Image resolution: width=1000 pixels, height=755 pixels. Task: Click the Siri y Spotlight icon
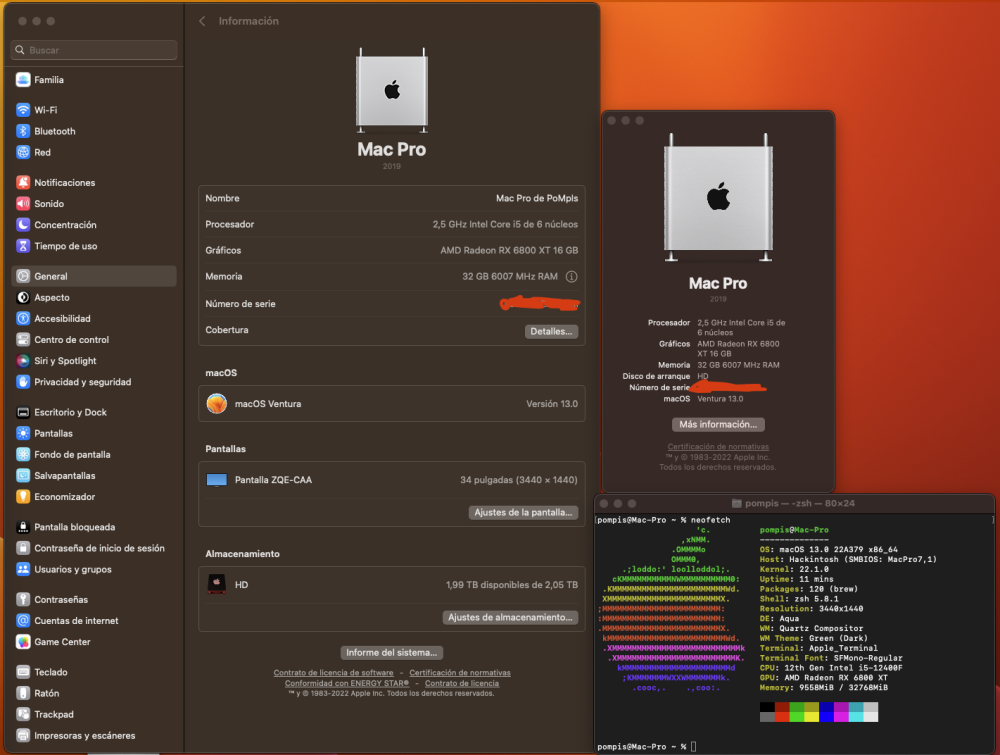pos(23,360)
